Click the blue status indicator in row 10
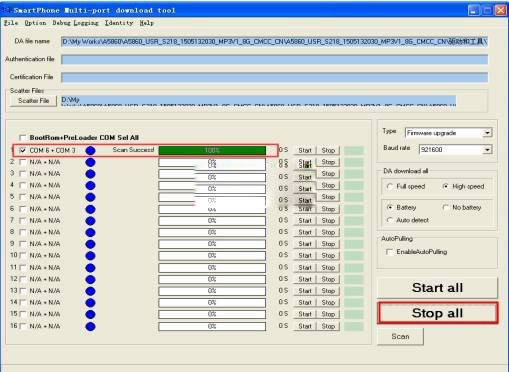This screenshot has height=372, width=509. point(90,256)
